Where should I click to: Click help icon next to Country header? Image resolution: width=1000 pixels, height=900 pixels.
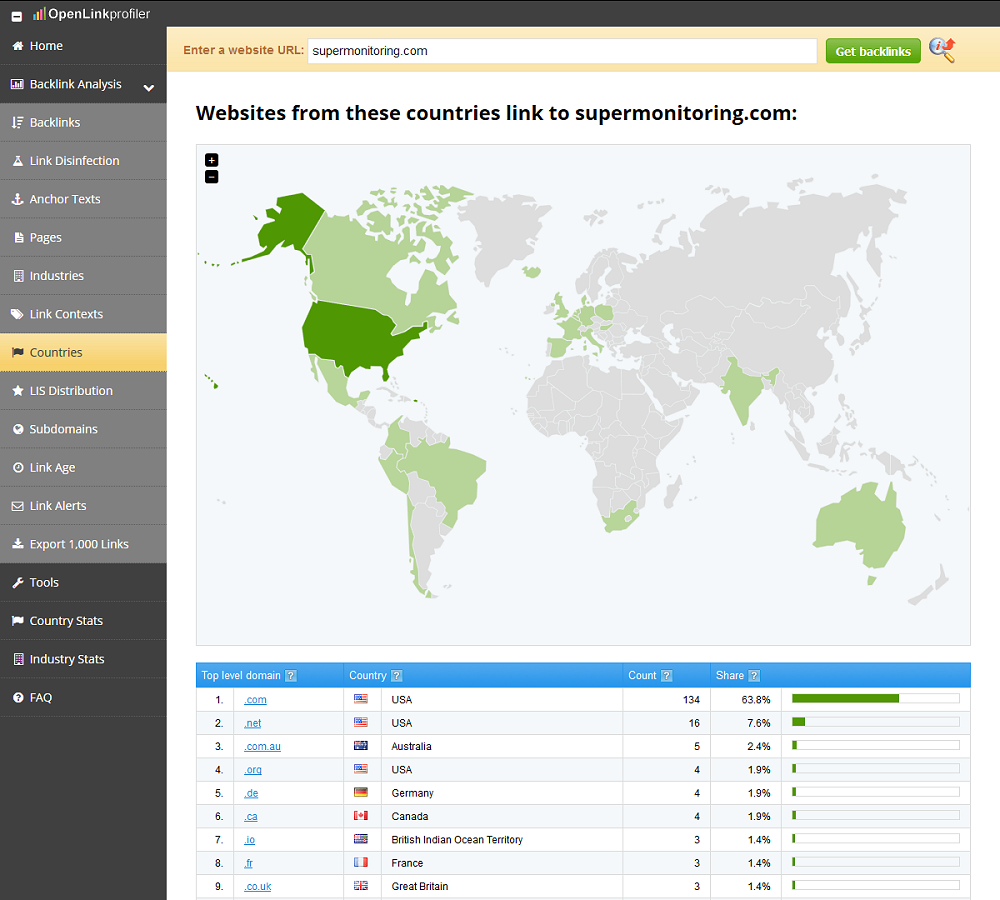pos(397,675)
